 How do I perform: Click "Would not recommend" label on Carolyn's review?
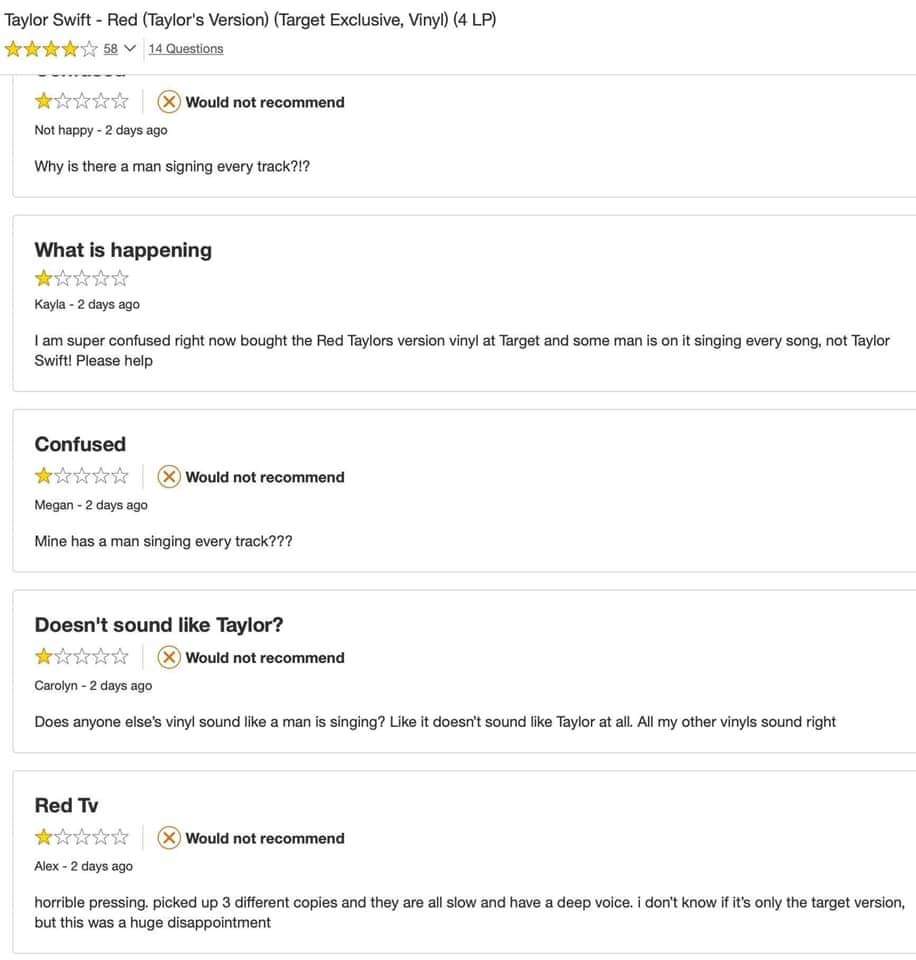(x=264, y=658)
